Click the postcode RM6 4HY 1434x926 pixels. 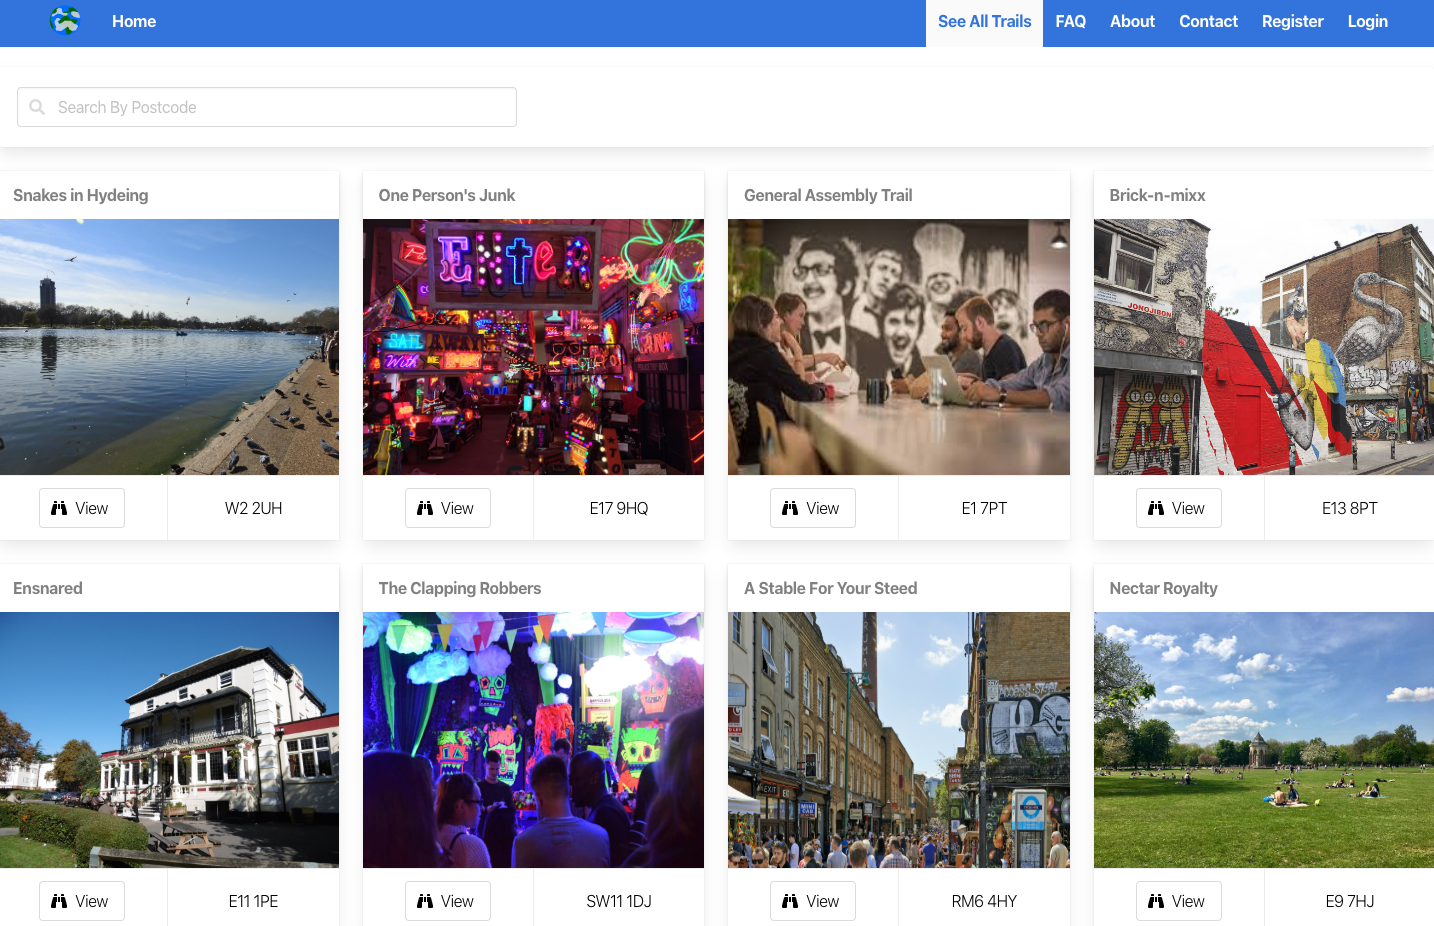point(984,901)
